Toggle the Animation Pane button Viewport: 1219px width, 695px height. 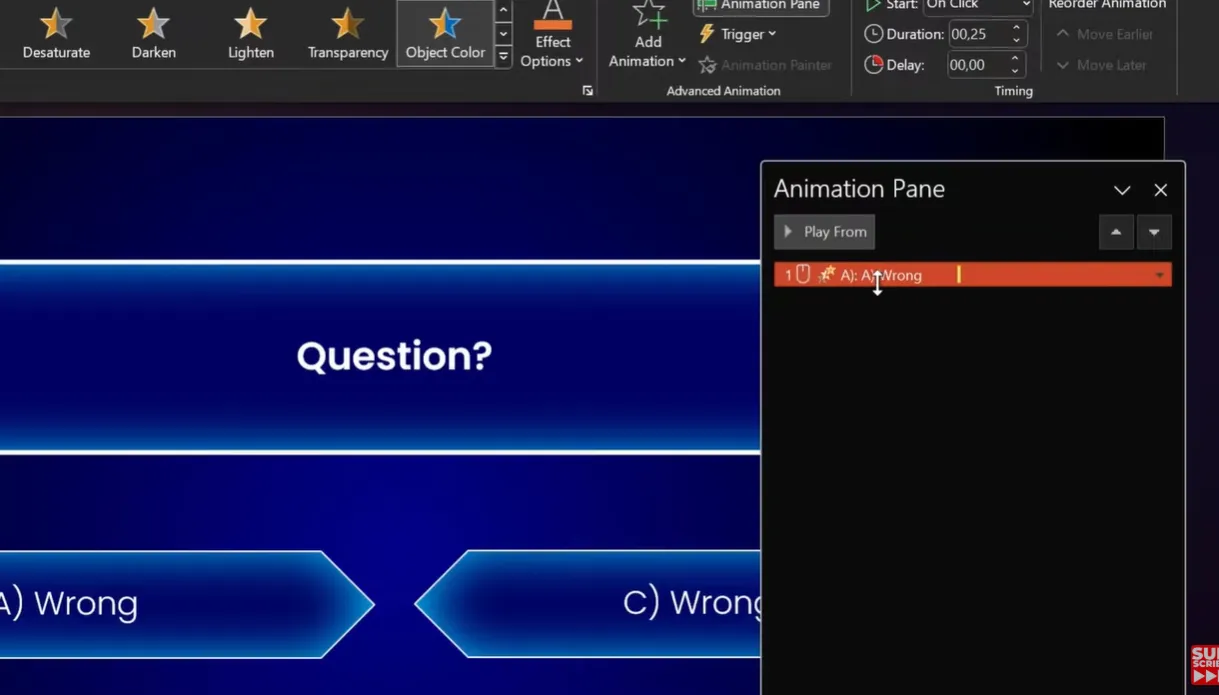tap(761, 6)
